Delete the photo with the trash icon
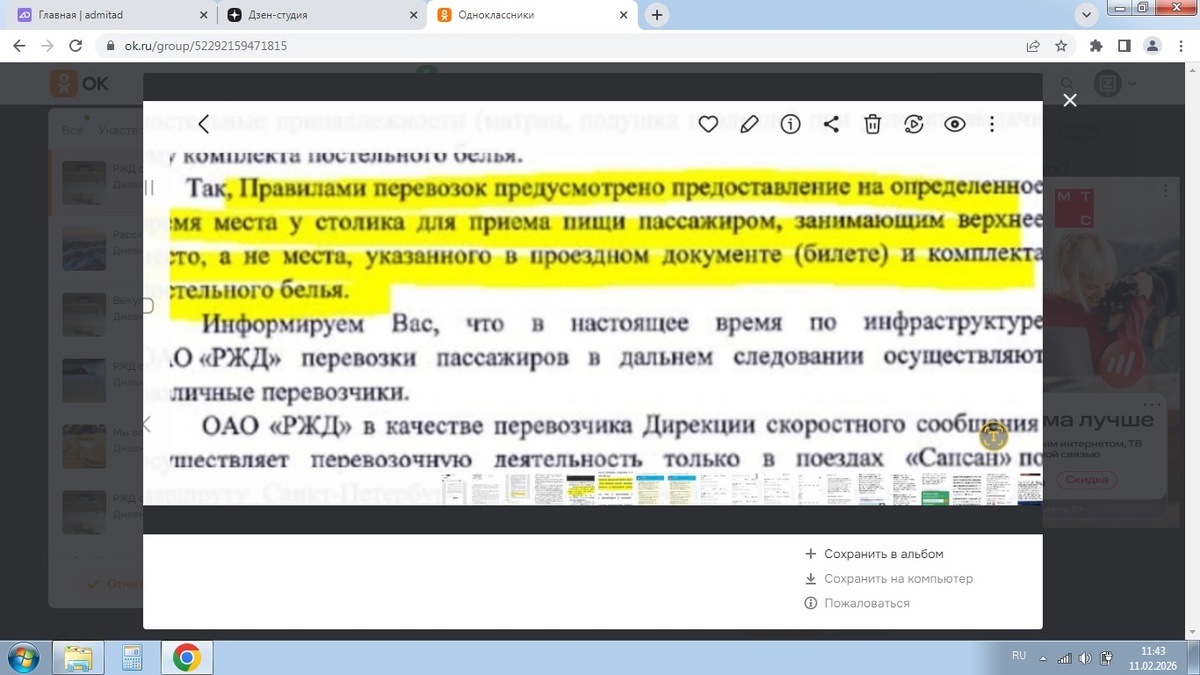Screen dimensions: 1200x675 coord(872,124)
